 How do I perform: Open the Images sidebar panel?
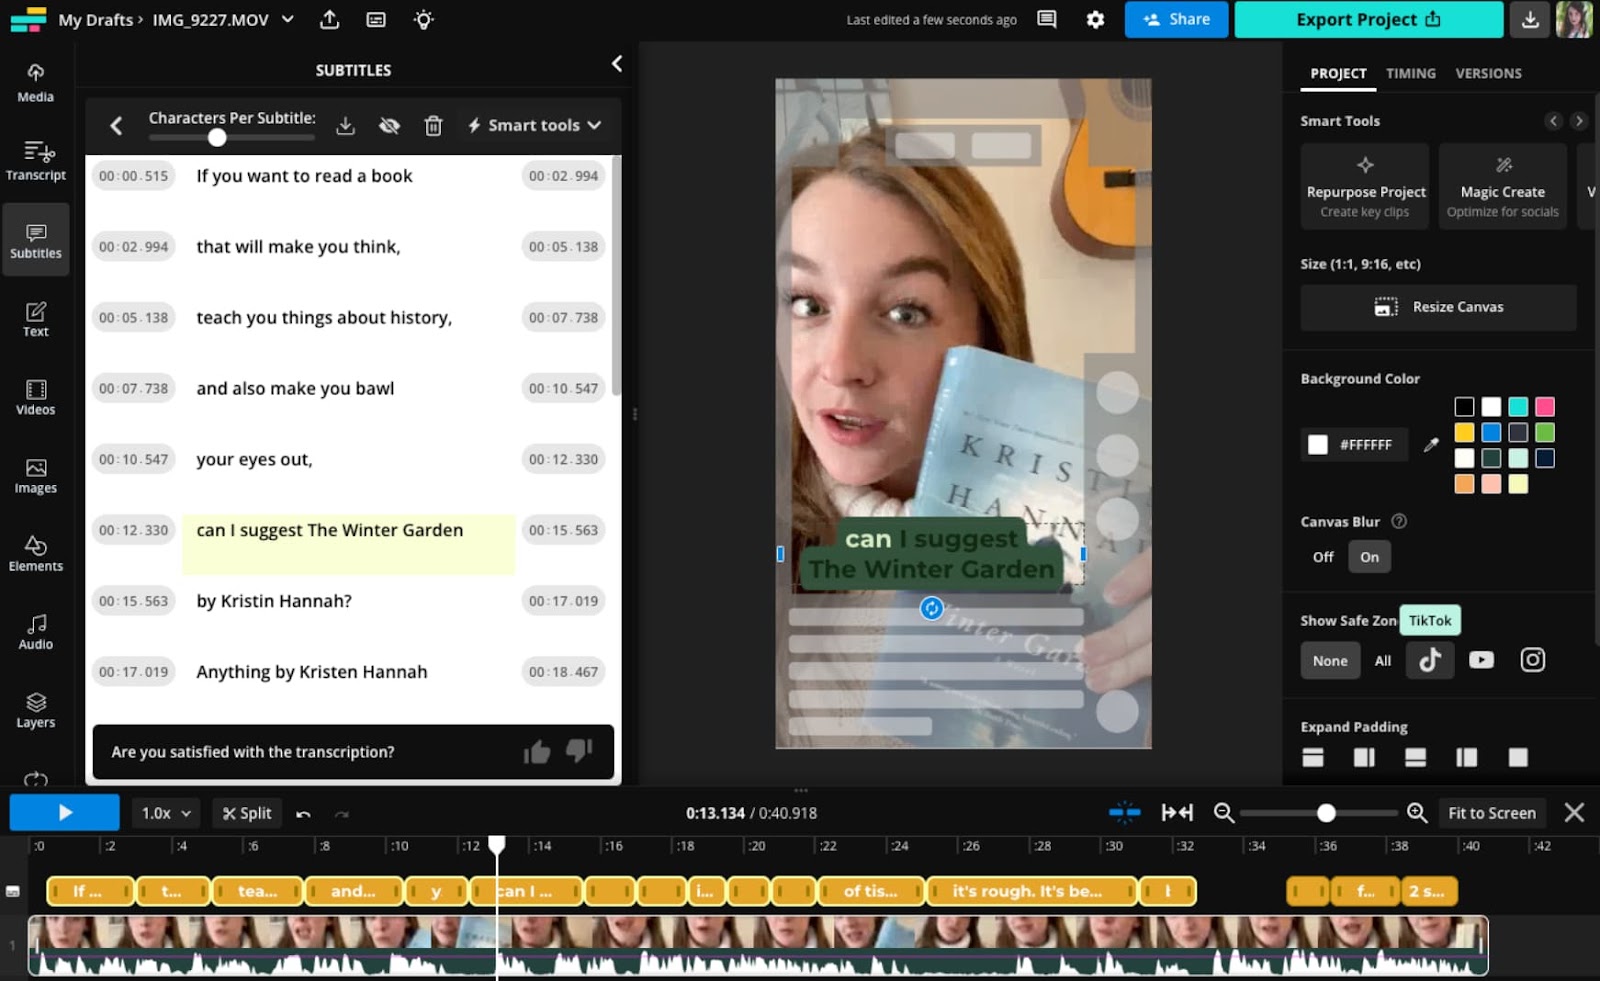tap(35, 476)
